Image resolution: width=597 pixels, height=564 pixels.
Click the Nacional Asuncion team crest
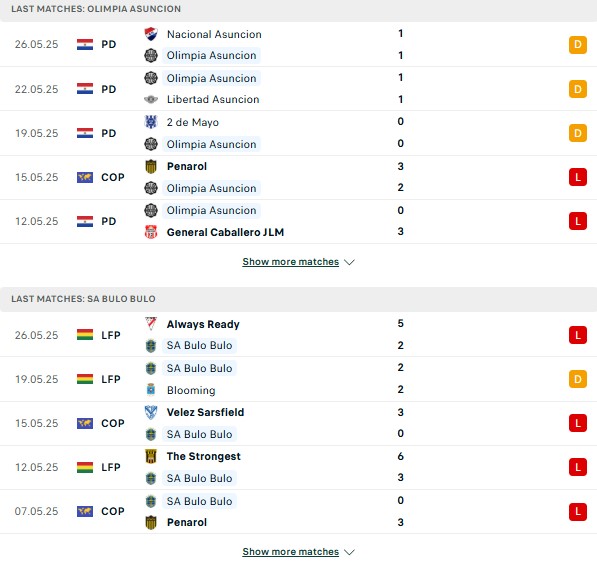[x=151, y=34]
